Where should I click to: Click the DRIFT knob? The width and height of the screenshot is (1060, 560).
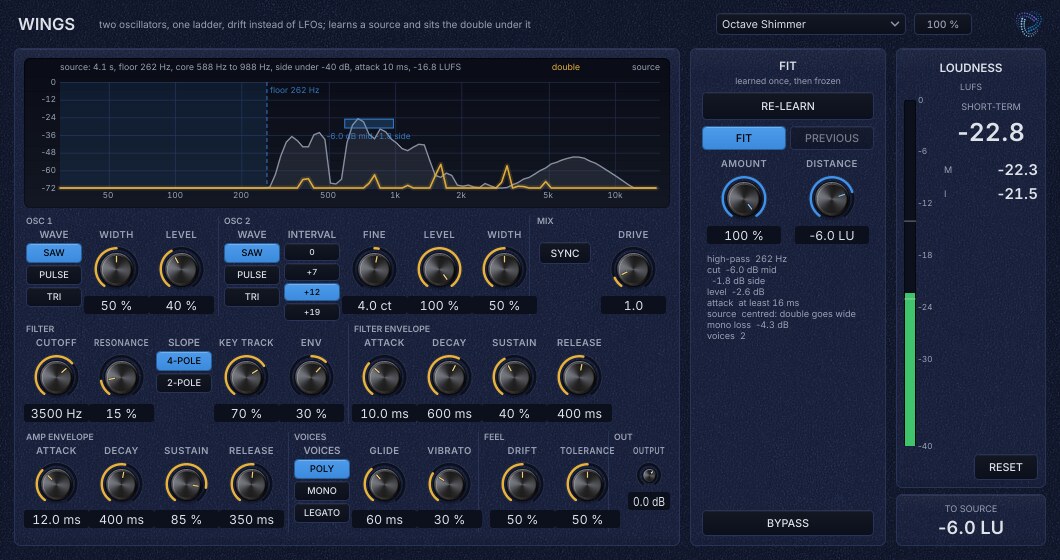tap(522, 484)
